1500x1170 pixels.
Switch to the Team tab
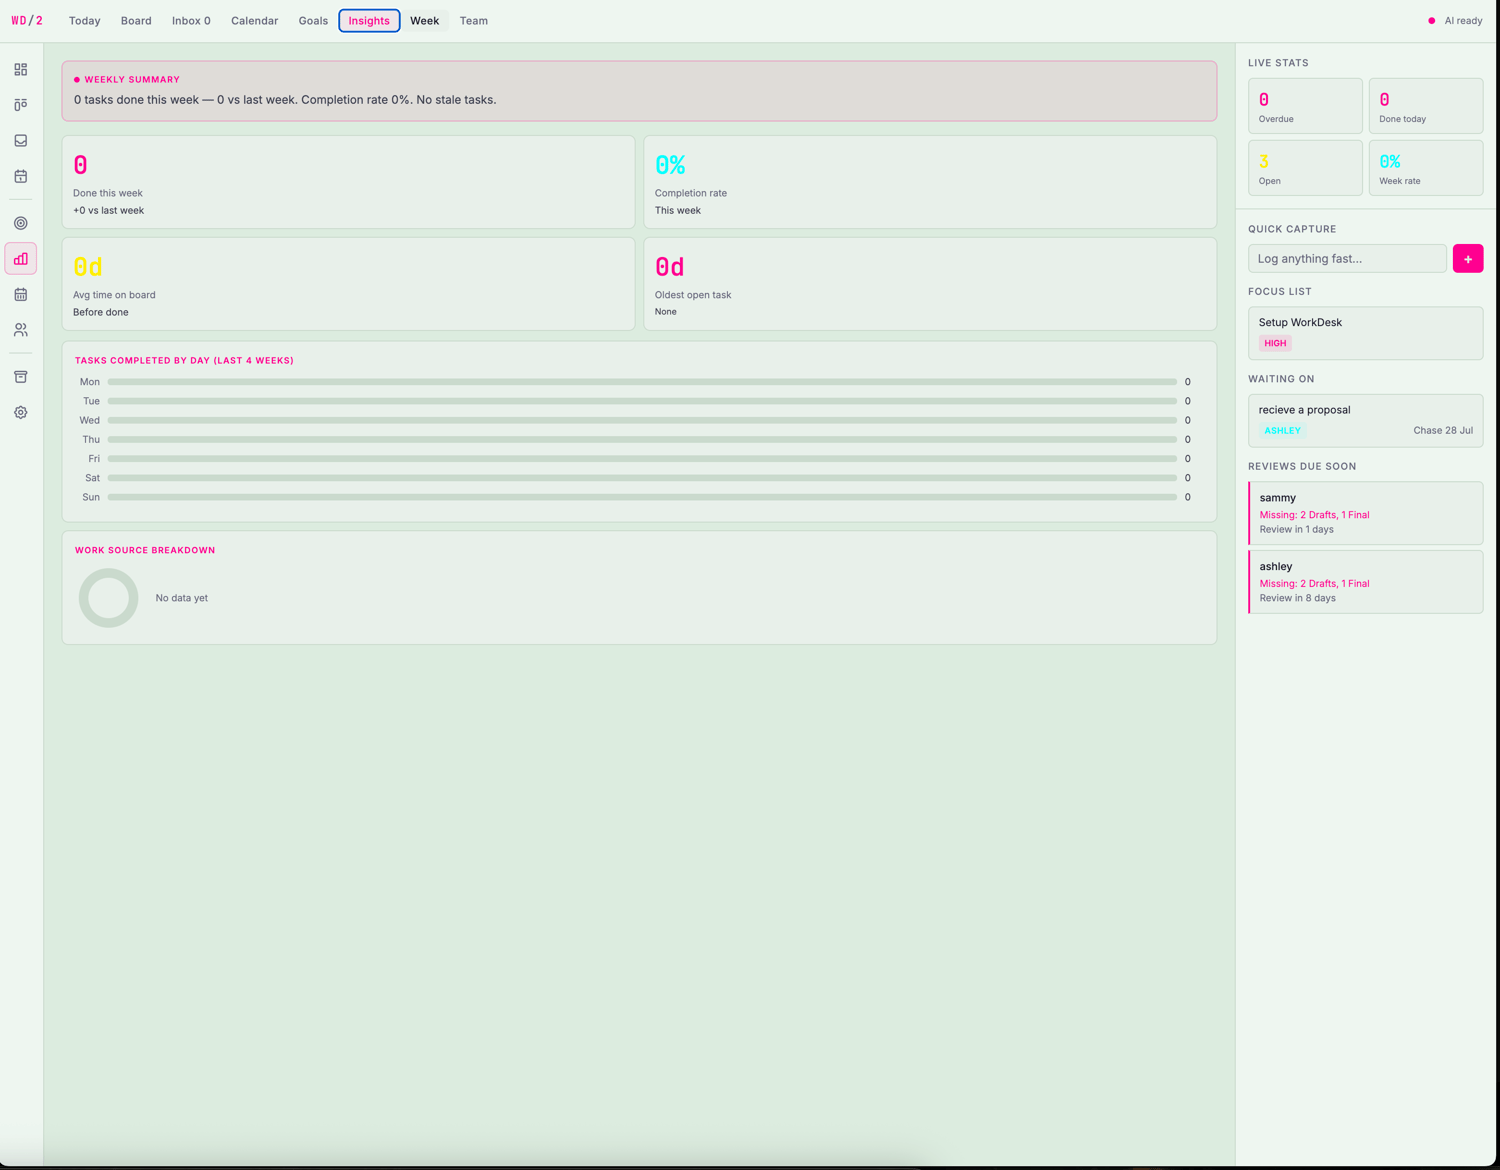pos(474,21)
